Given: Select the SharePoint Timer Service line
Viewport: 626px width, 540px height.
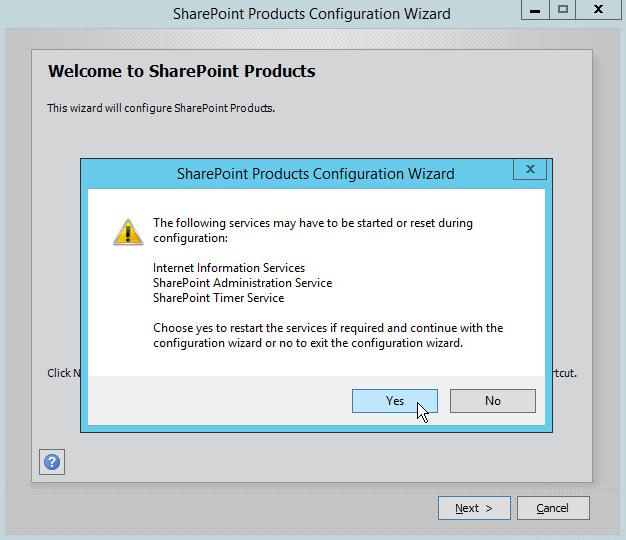Looking at the screenshot, I should coord(218,298).
